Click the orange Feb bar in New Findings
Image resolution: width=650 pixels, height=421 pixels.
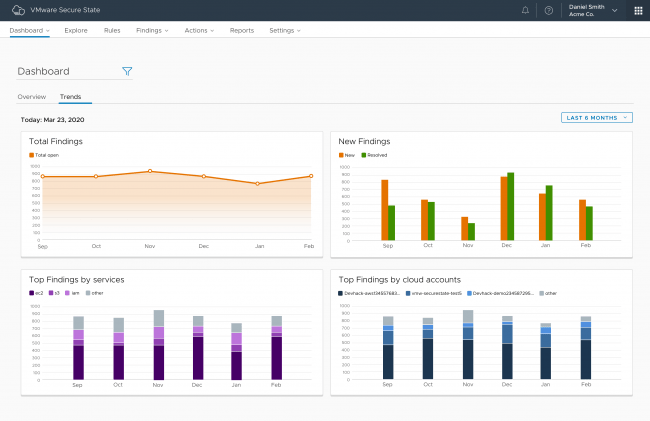click(x=582, y=220)
